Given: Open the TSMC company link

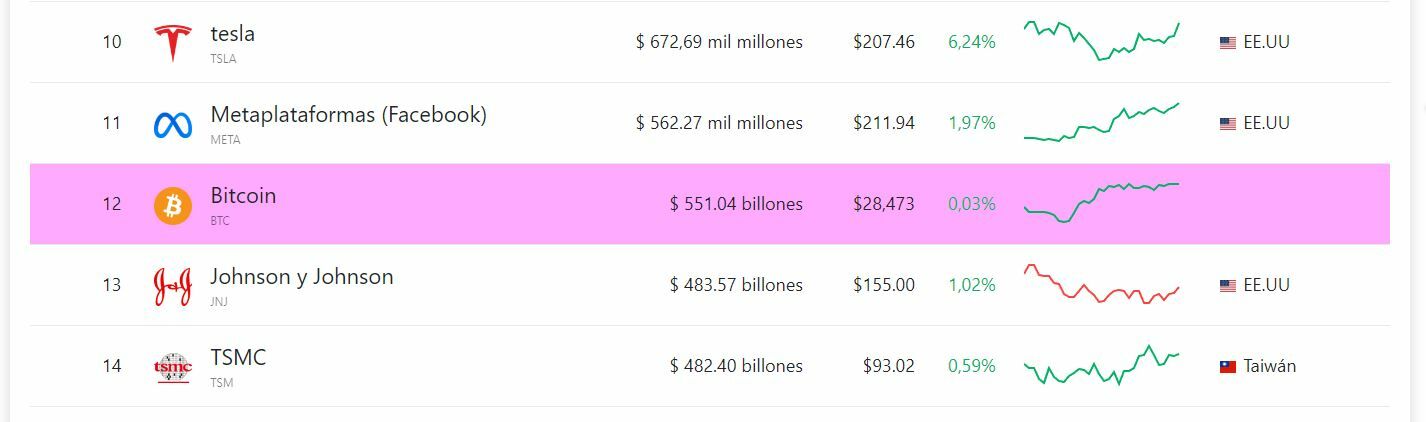Looking at the screenshot, I should point(238,358).
